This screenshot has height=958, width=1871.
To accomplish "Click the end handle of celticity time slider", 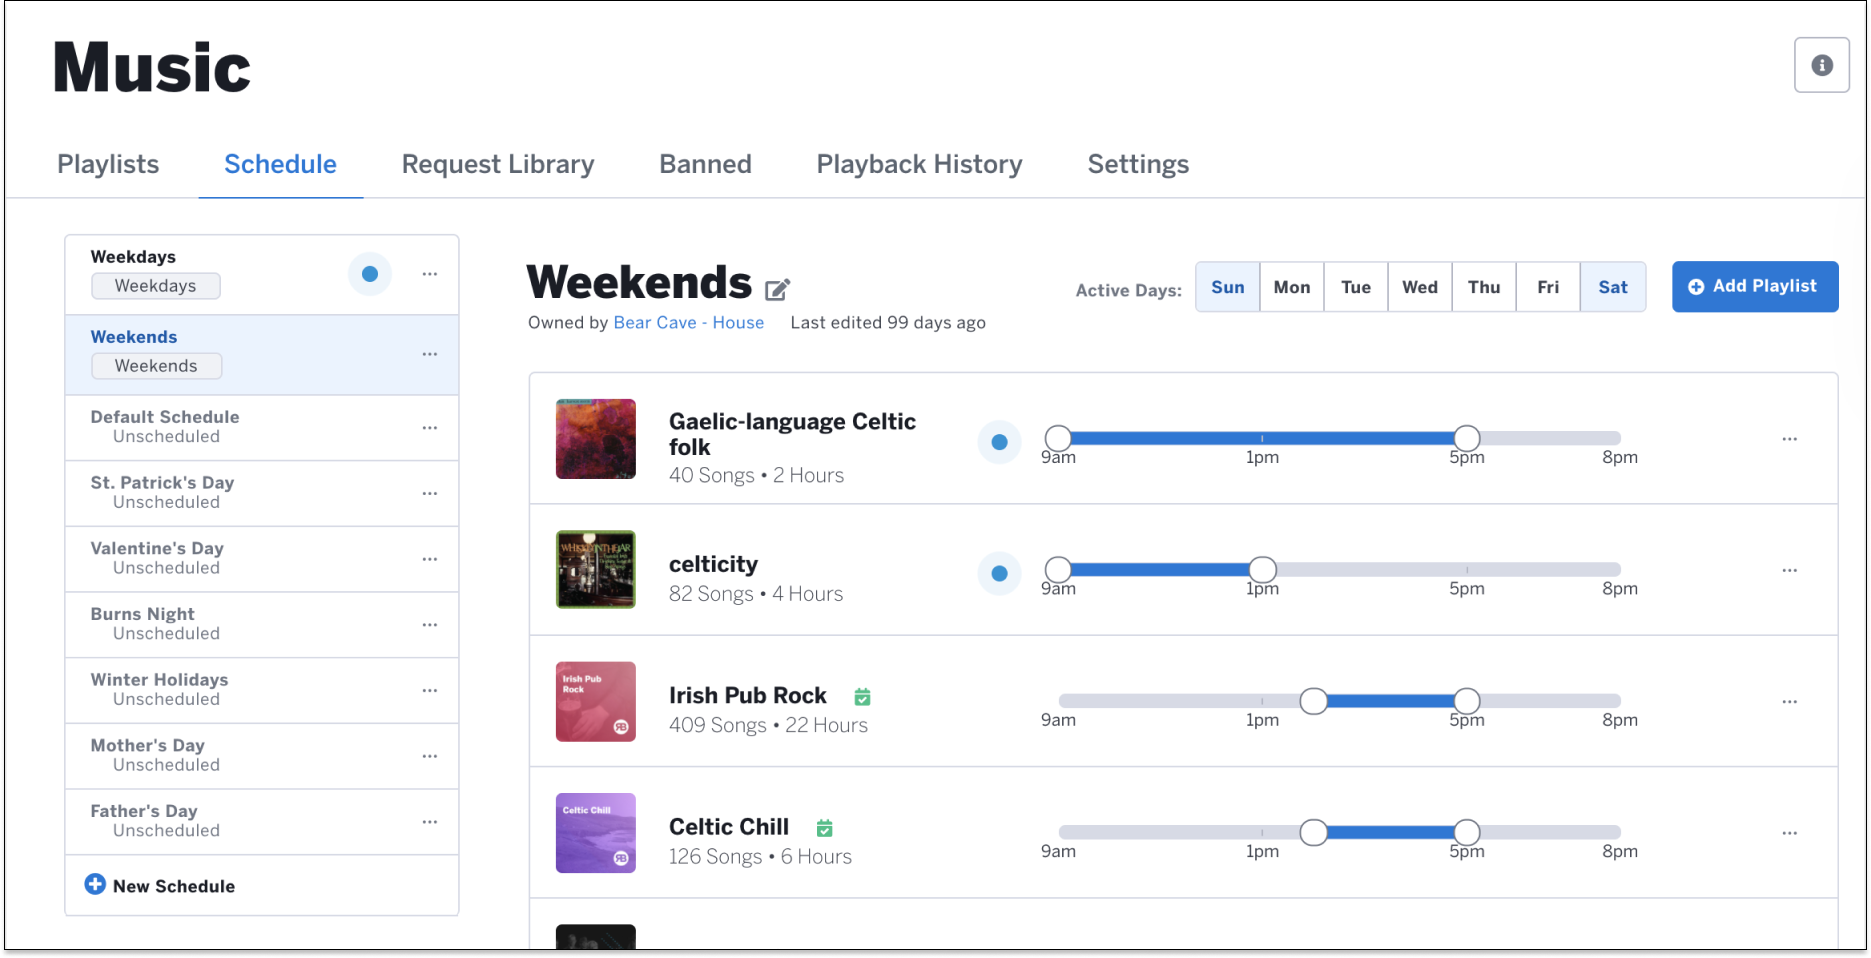I will pyautogui.click(x=1263, y=569).
